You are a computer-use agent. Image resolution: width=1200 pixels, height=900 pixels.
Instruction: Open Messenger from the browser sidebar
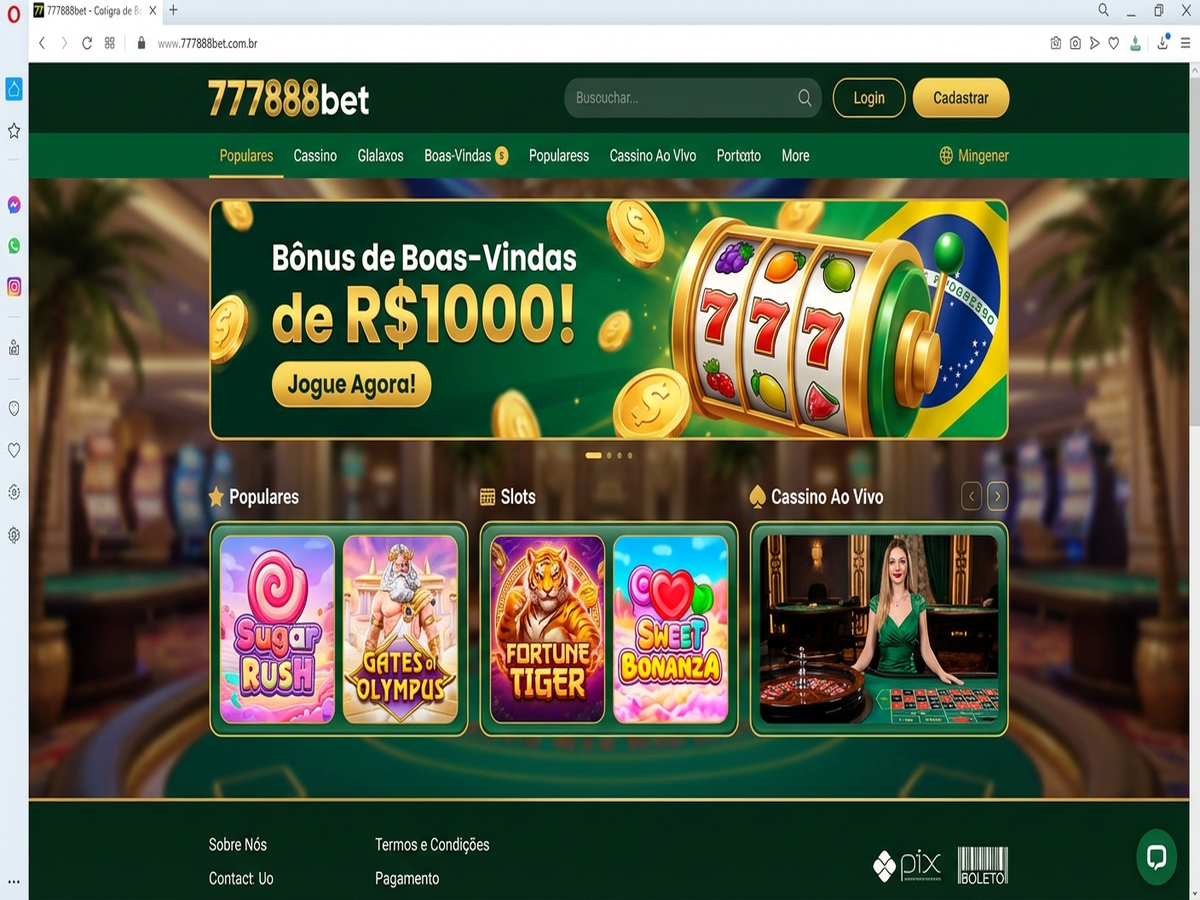(14, 204)
